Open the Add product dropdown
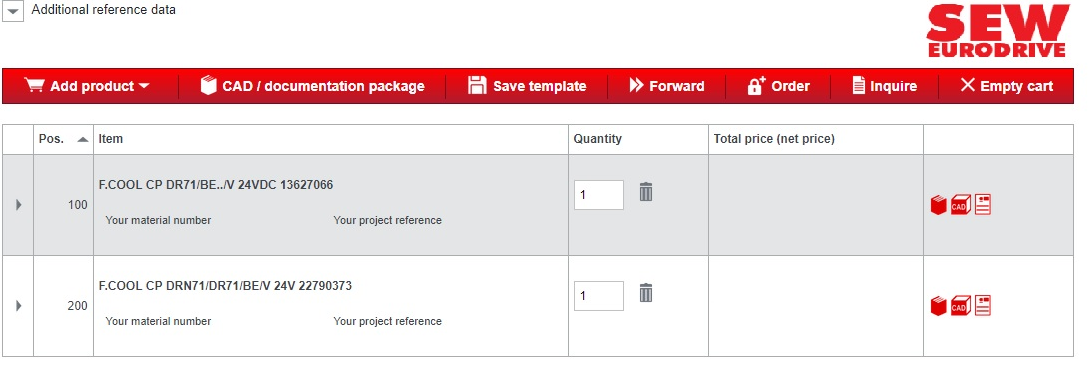This screenshot has width=1089, height=379. click(x=88, y=86)
